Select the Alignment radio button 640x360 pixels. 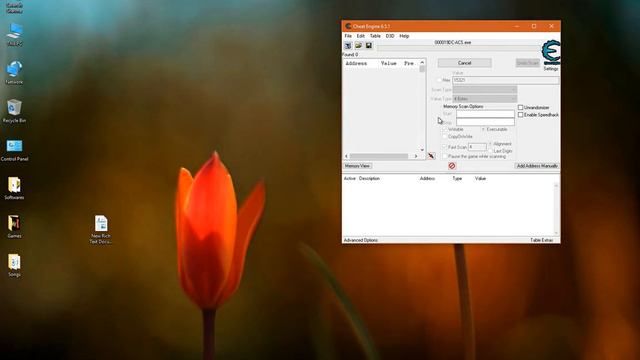(490, 144)
